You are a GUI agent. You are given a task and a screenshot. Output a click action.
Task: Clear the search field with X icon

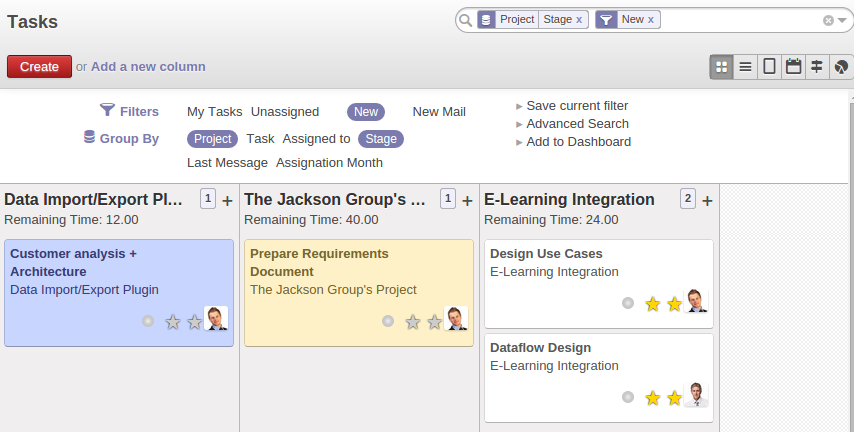point(828,20)
